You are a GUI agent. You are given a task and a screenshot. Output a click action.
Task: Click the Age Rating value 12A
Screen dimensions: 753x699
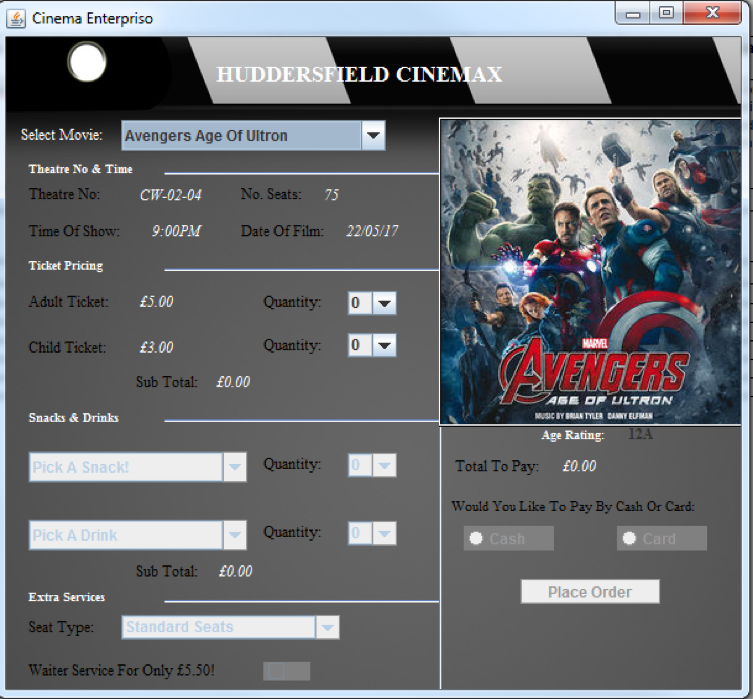(x=641, y=434)
